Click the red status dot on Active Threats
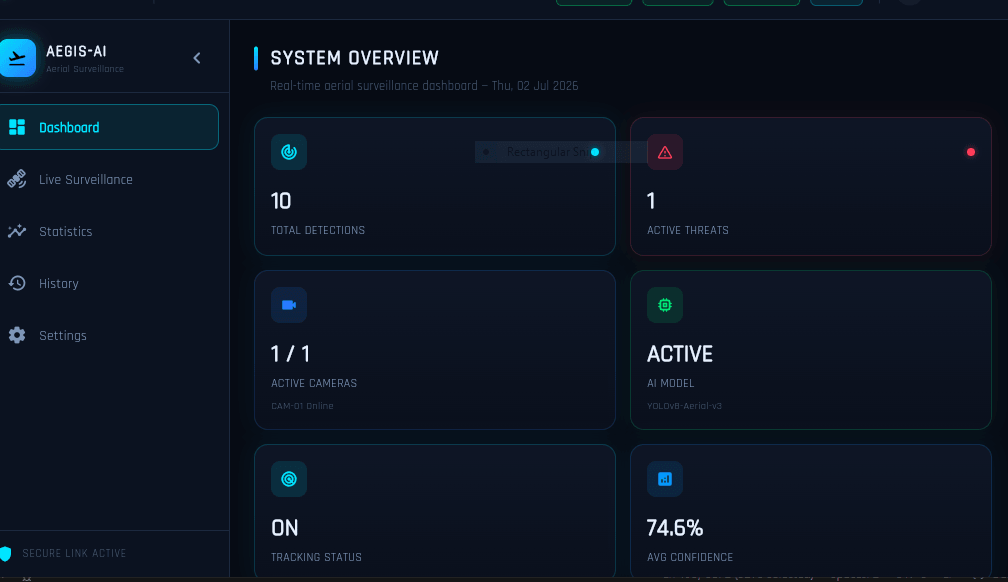Screen dimensions: 1008x582 pos(971,152)
